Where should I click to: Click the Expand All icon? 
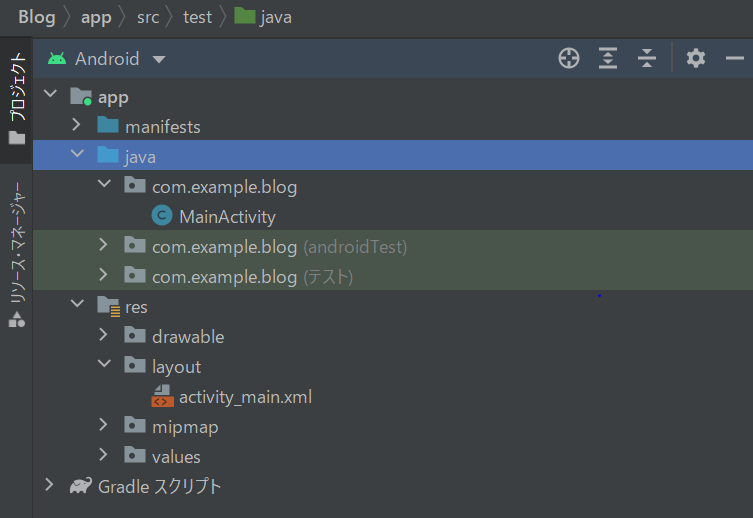(x=608, y=59)
